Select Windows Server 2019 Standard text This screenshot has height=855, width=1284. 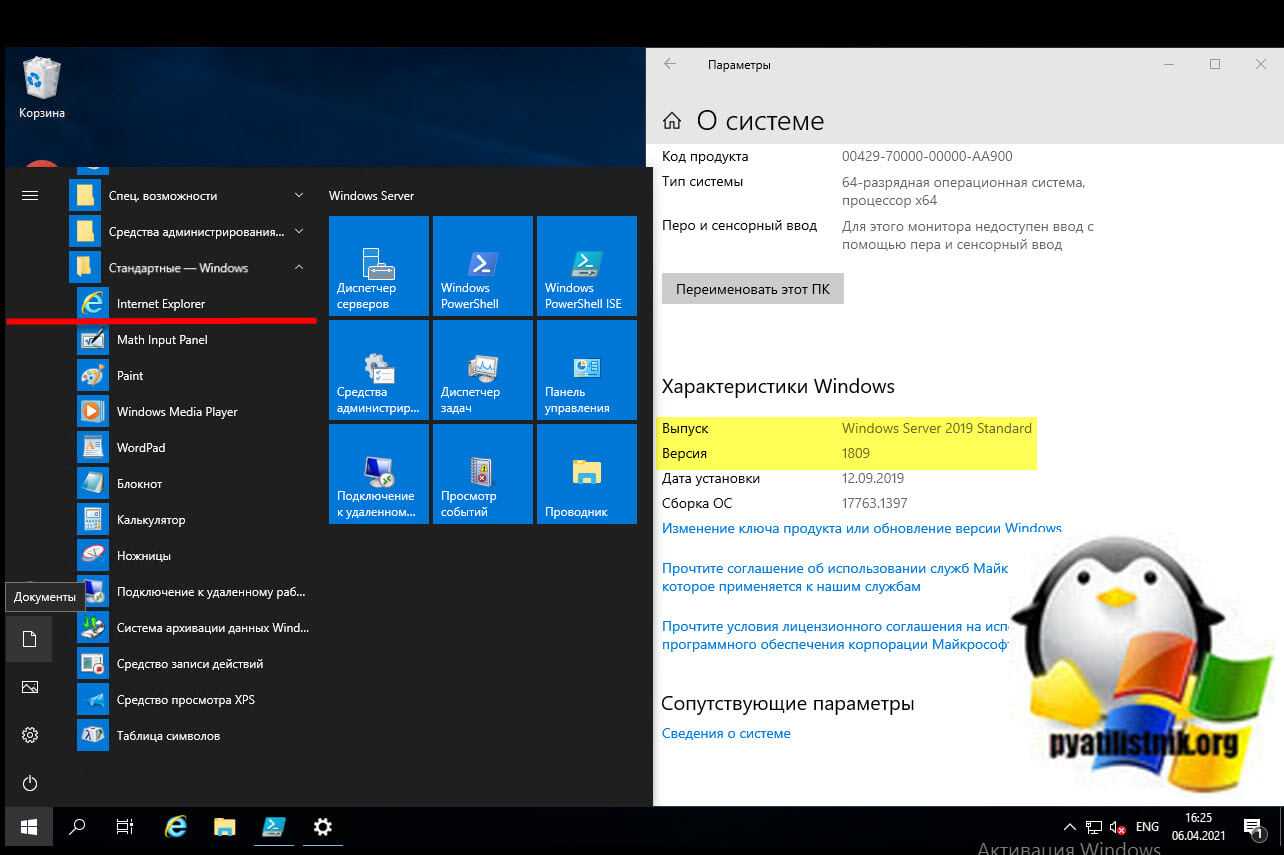click(937, 428)
